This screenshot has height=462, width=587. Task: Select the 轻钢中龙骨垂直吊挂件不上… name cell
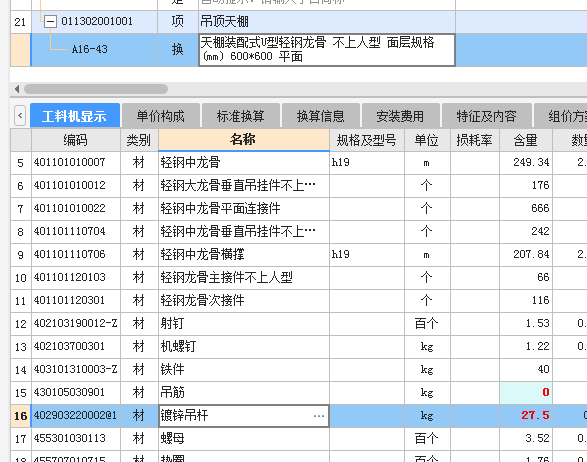[x=244, y=231]
